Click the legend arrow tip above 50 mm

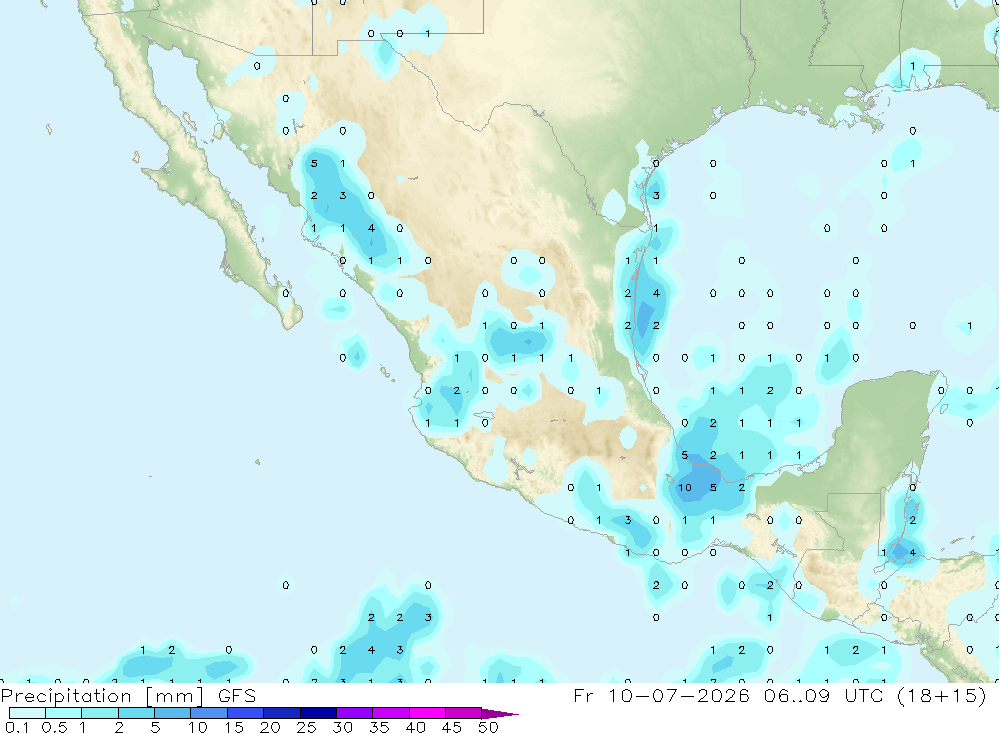click(x=499, y=714)
